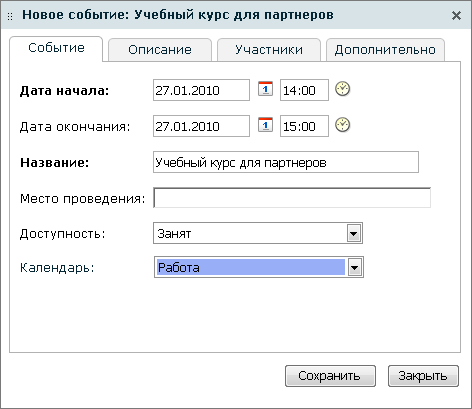Click the Календарь label
This screenshot has width=472, height=409.
coord(57,268)
